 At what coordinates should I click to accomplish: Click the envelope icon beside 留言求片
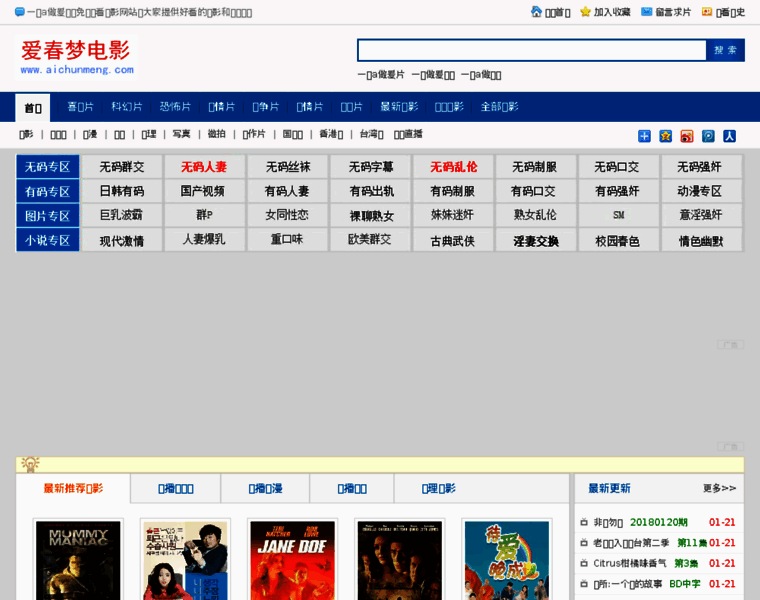click(x=647, y=12)
